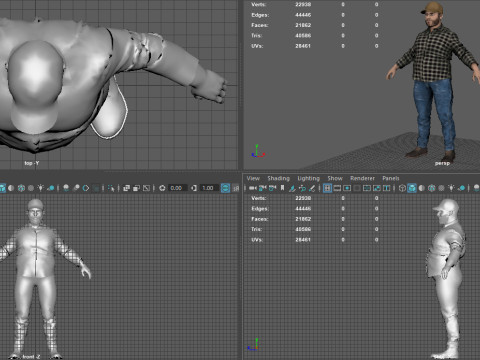
Task: Click the Gamma value field 1.00
Action: (x=209, y=188)
